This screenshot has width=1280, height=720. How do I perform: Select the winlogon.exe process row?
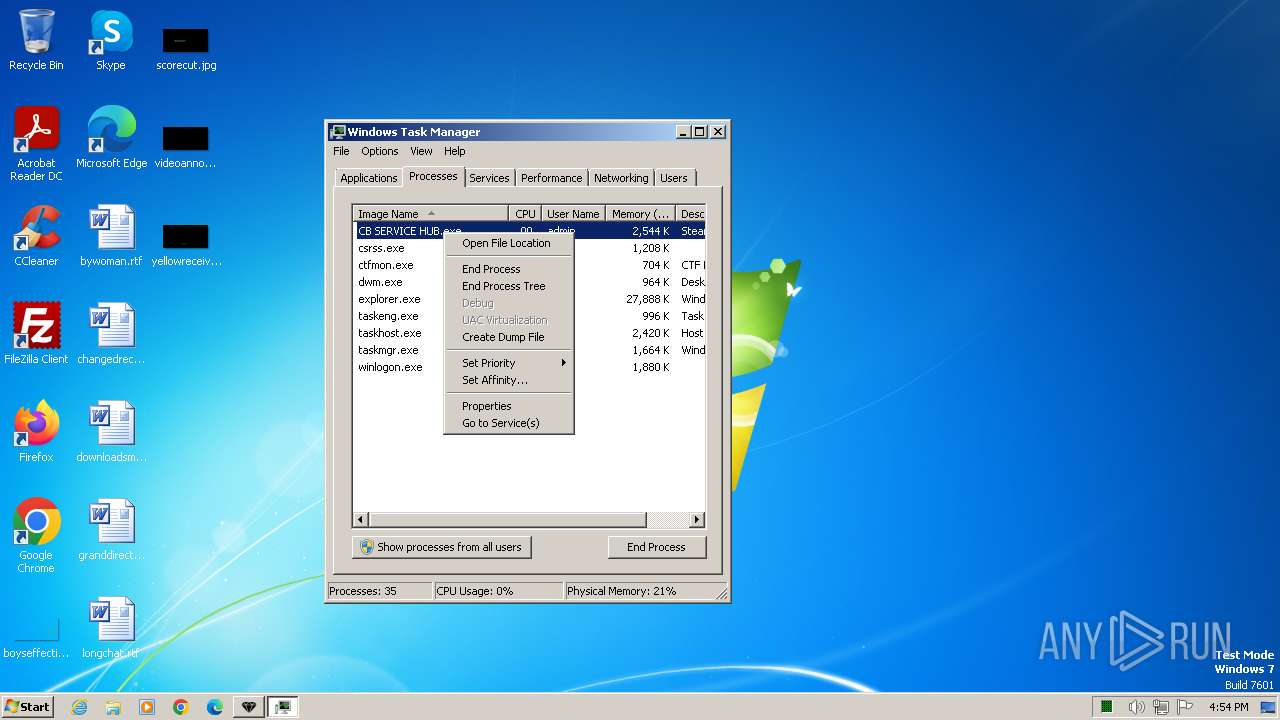click(x=530, y=367)
